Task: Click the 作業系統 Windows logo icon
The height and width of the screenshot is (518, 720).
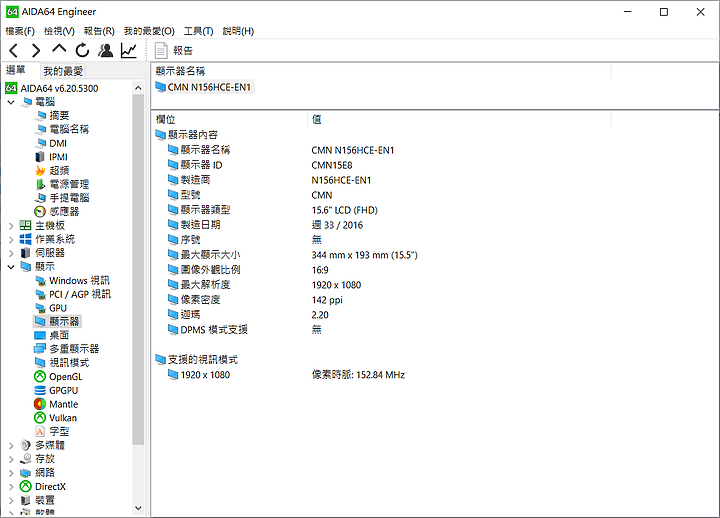Action: coord(26,239)
